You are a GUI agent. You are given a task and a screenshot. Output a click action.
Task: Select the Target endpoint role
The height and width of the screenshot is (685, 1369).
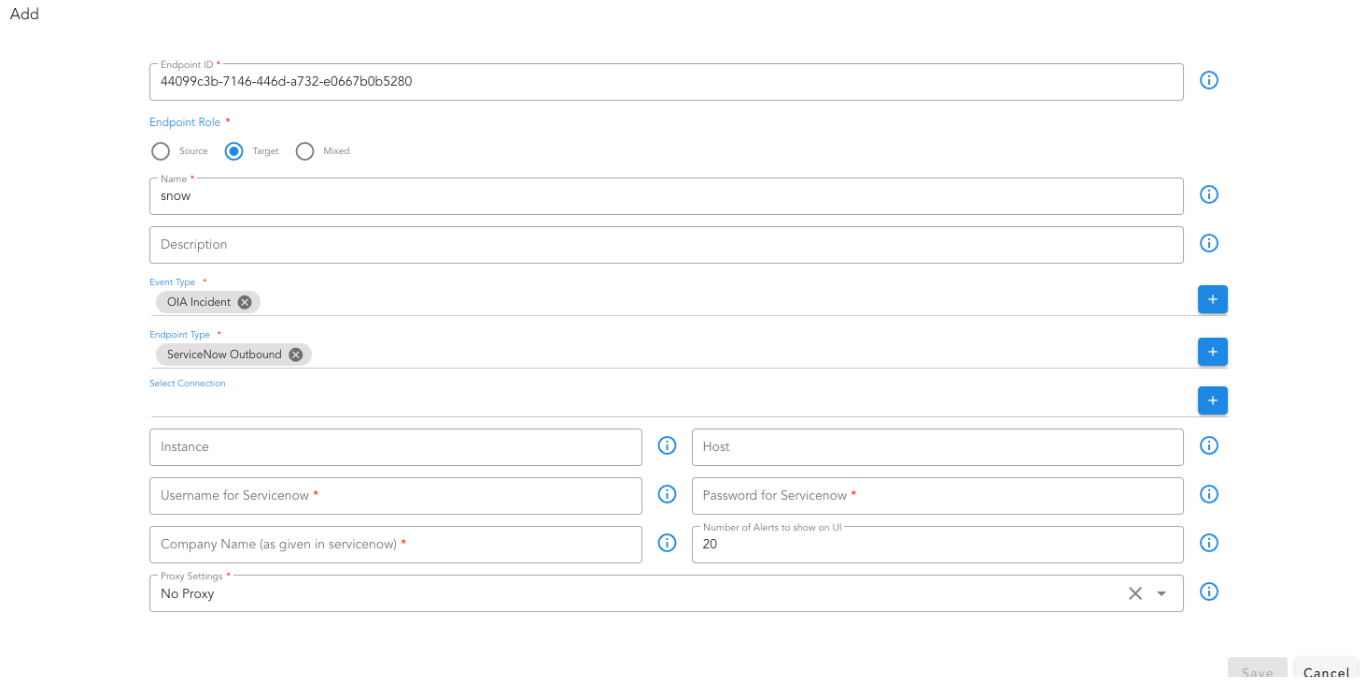(x=234, y=151)
